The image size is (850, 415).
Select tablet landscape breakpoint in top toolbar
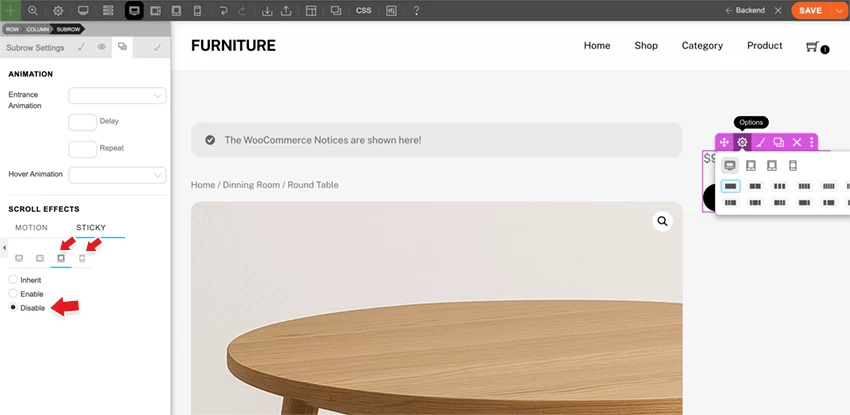156,10
